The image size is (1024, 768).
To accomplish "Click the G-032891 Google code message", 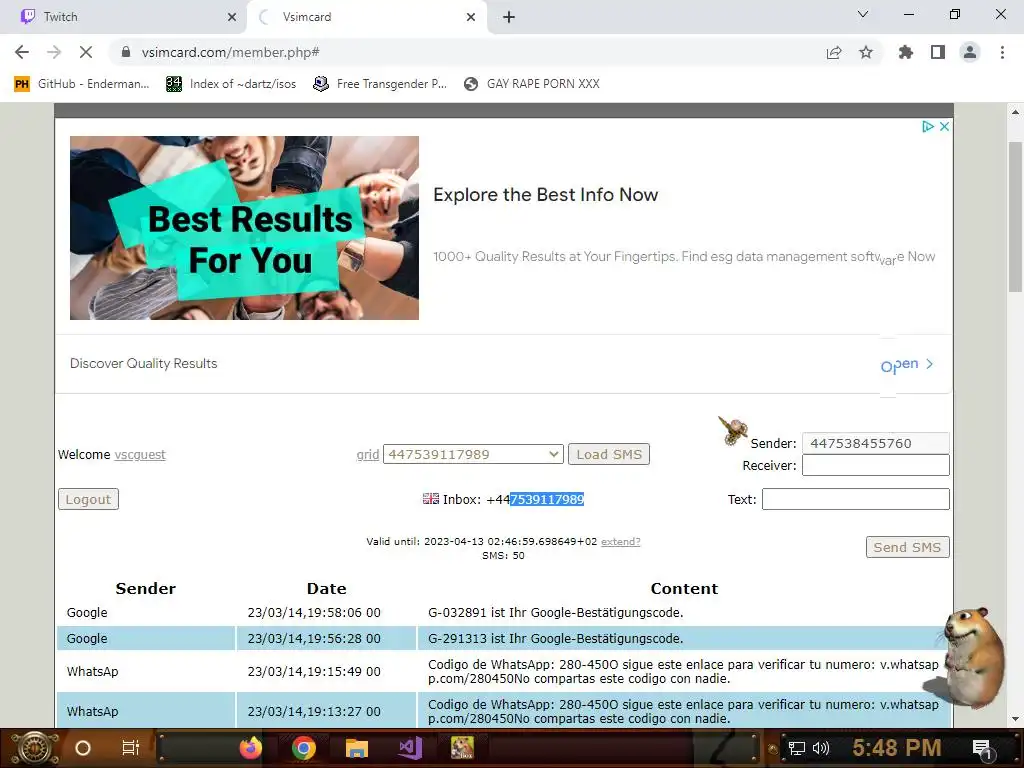I will click(x=555, y=613).
